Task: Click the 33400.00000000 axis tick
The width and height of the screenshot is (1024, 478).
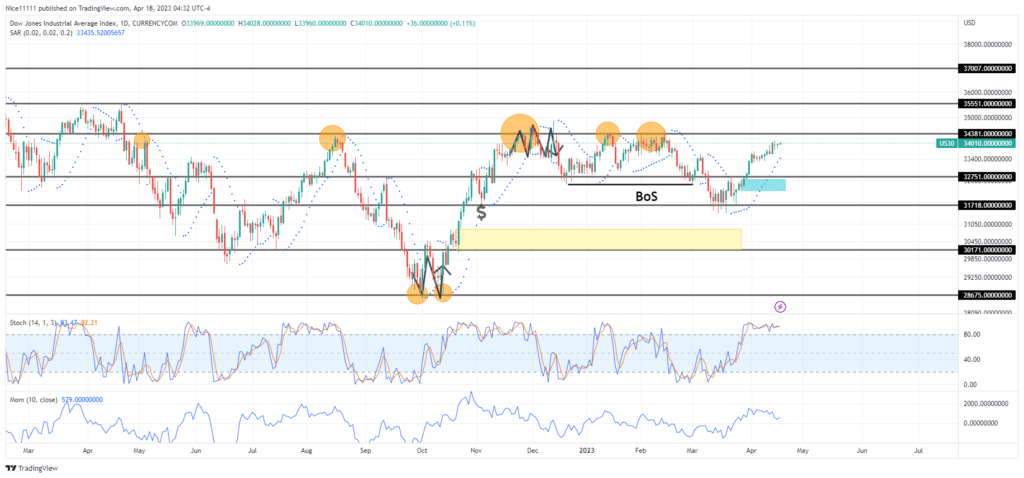Action: pos(989,159)
